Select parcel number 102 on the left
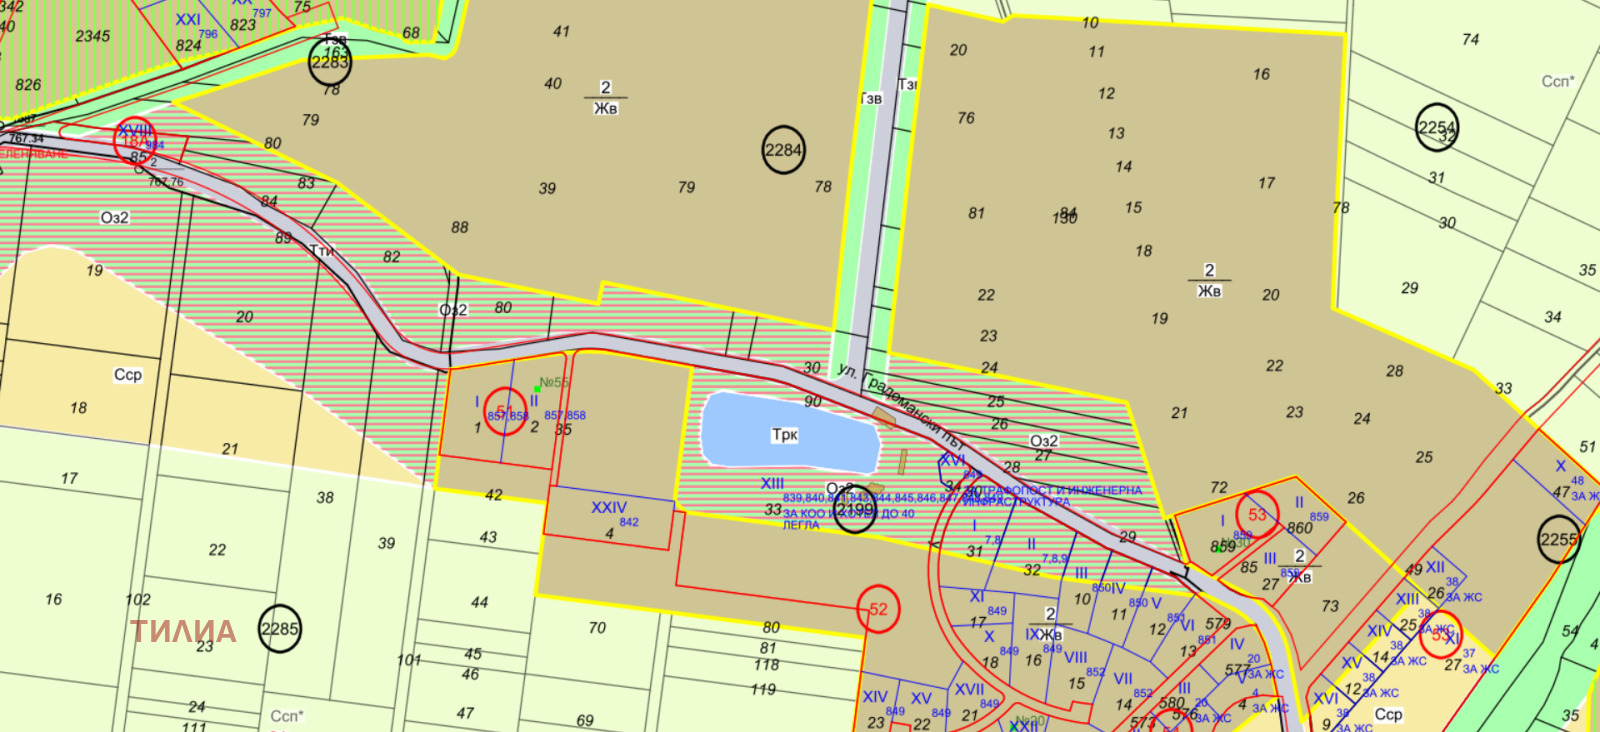This screenshot has width=1600, height=732. [x=138, y=600]
